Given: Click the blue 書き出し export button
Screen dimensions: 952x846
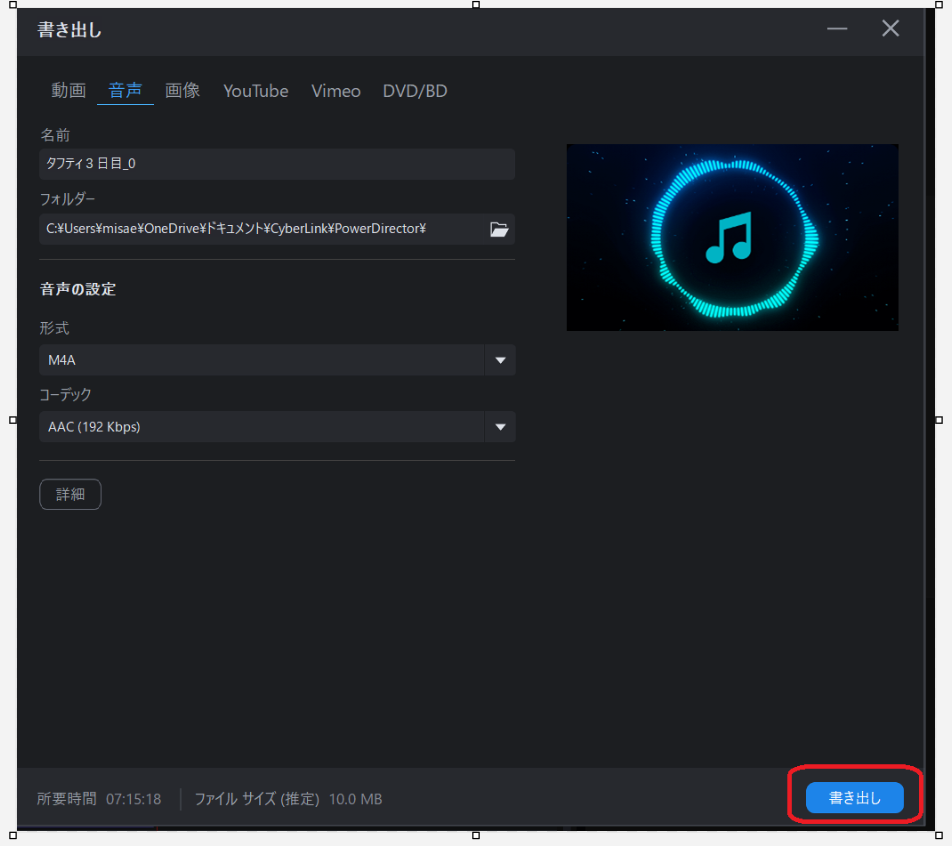Looking at the screenshot, I should 854,798.
